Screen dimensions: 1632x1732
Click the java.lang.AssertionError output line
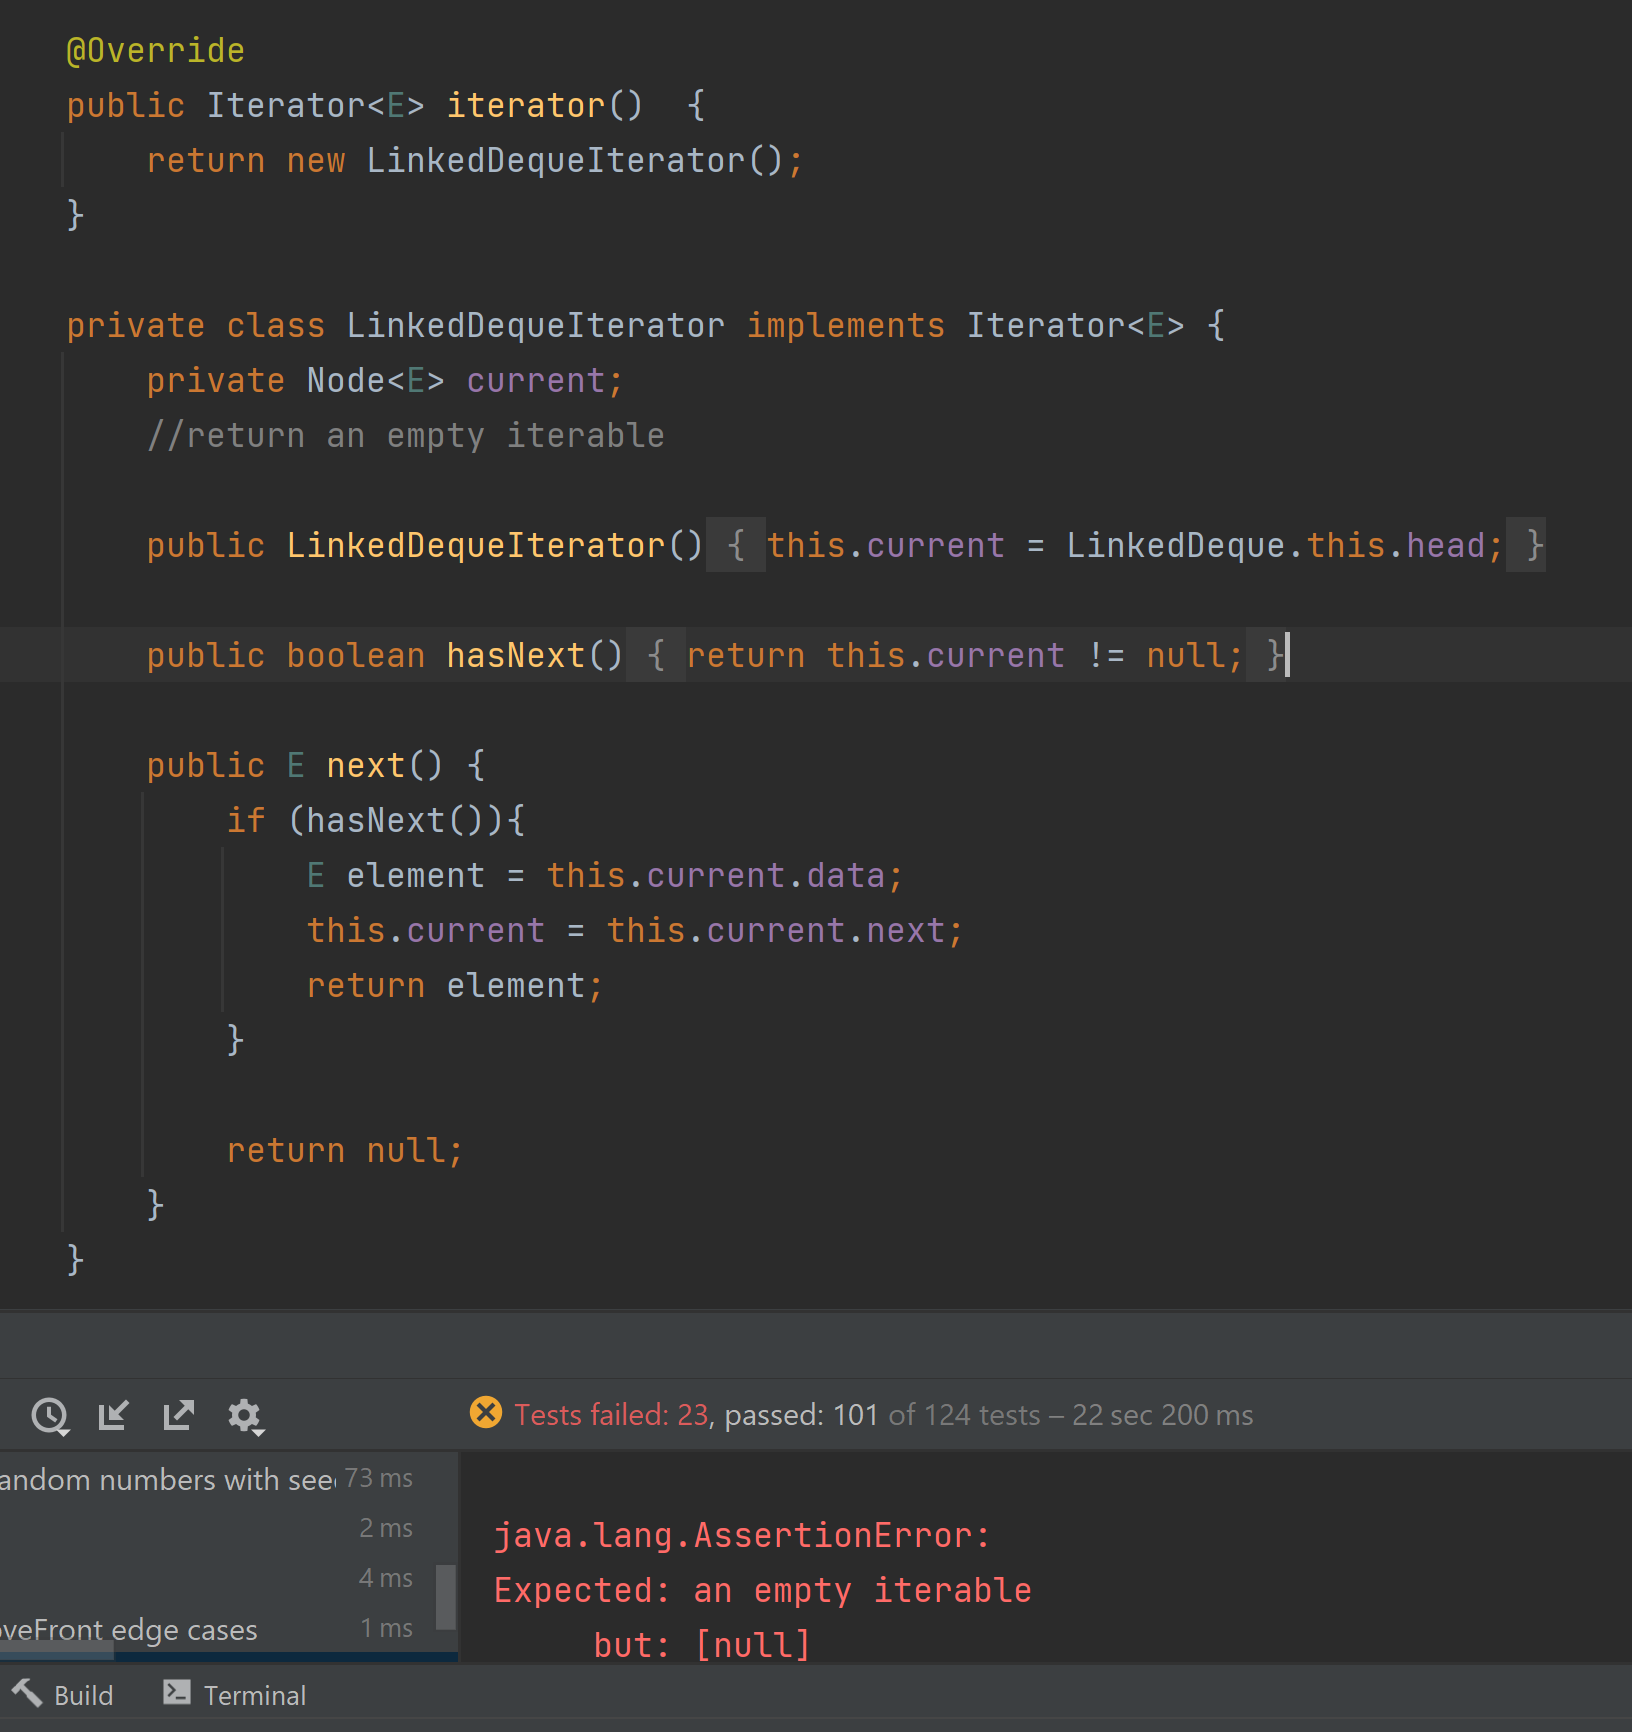point(742,1535)
